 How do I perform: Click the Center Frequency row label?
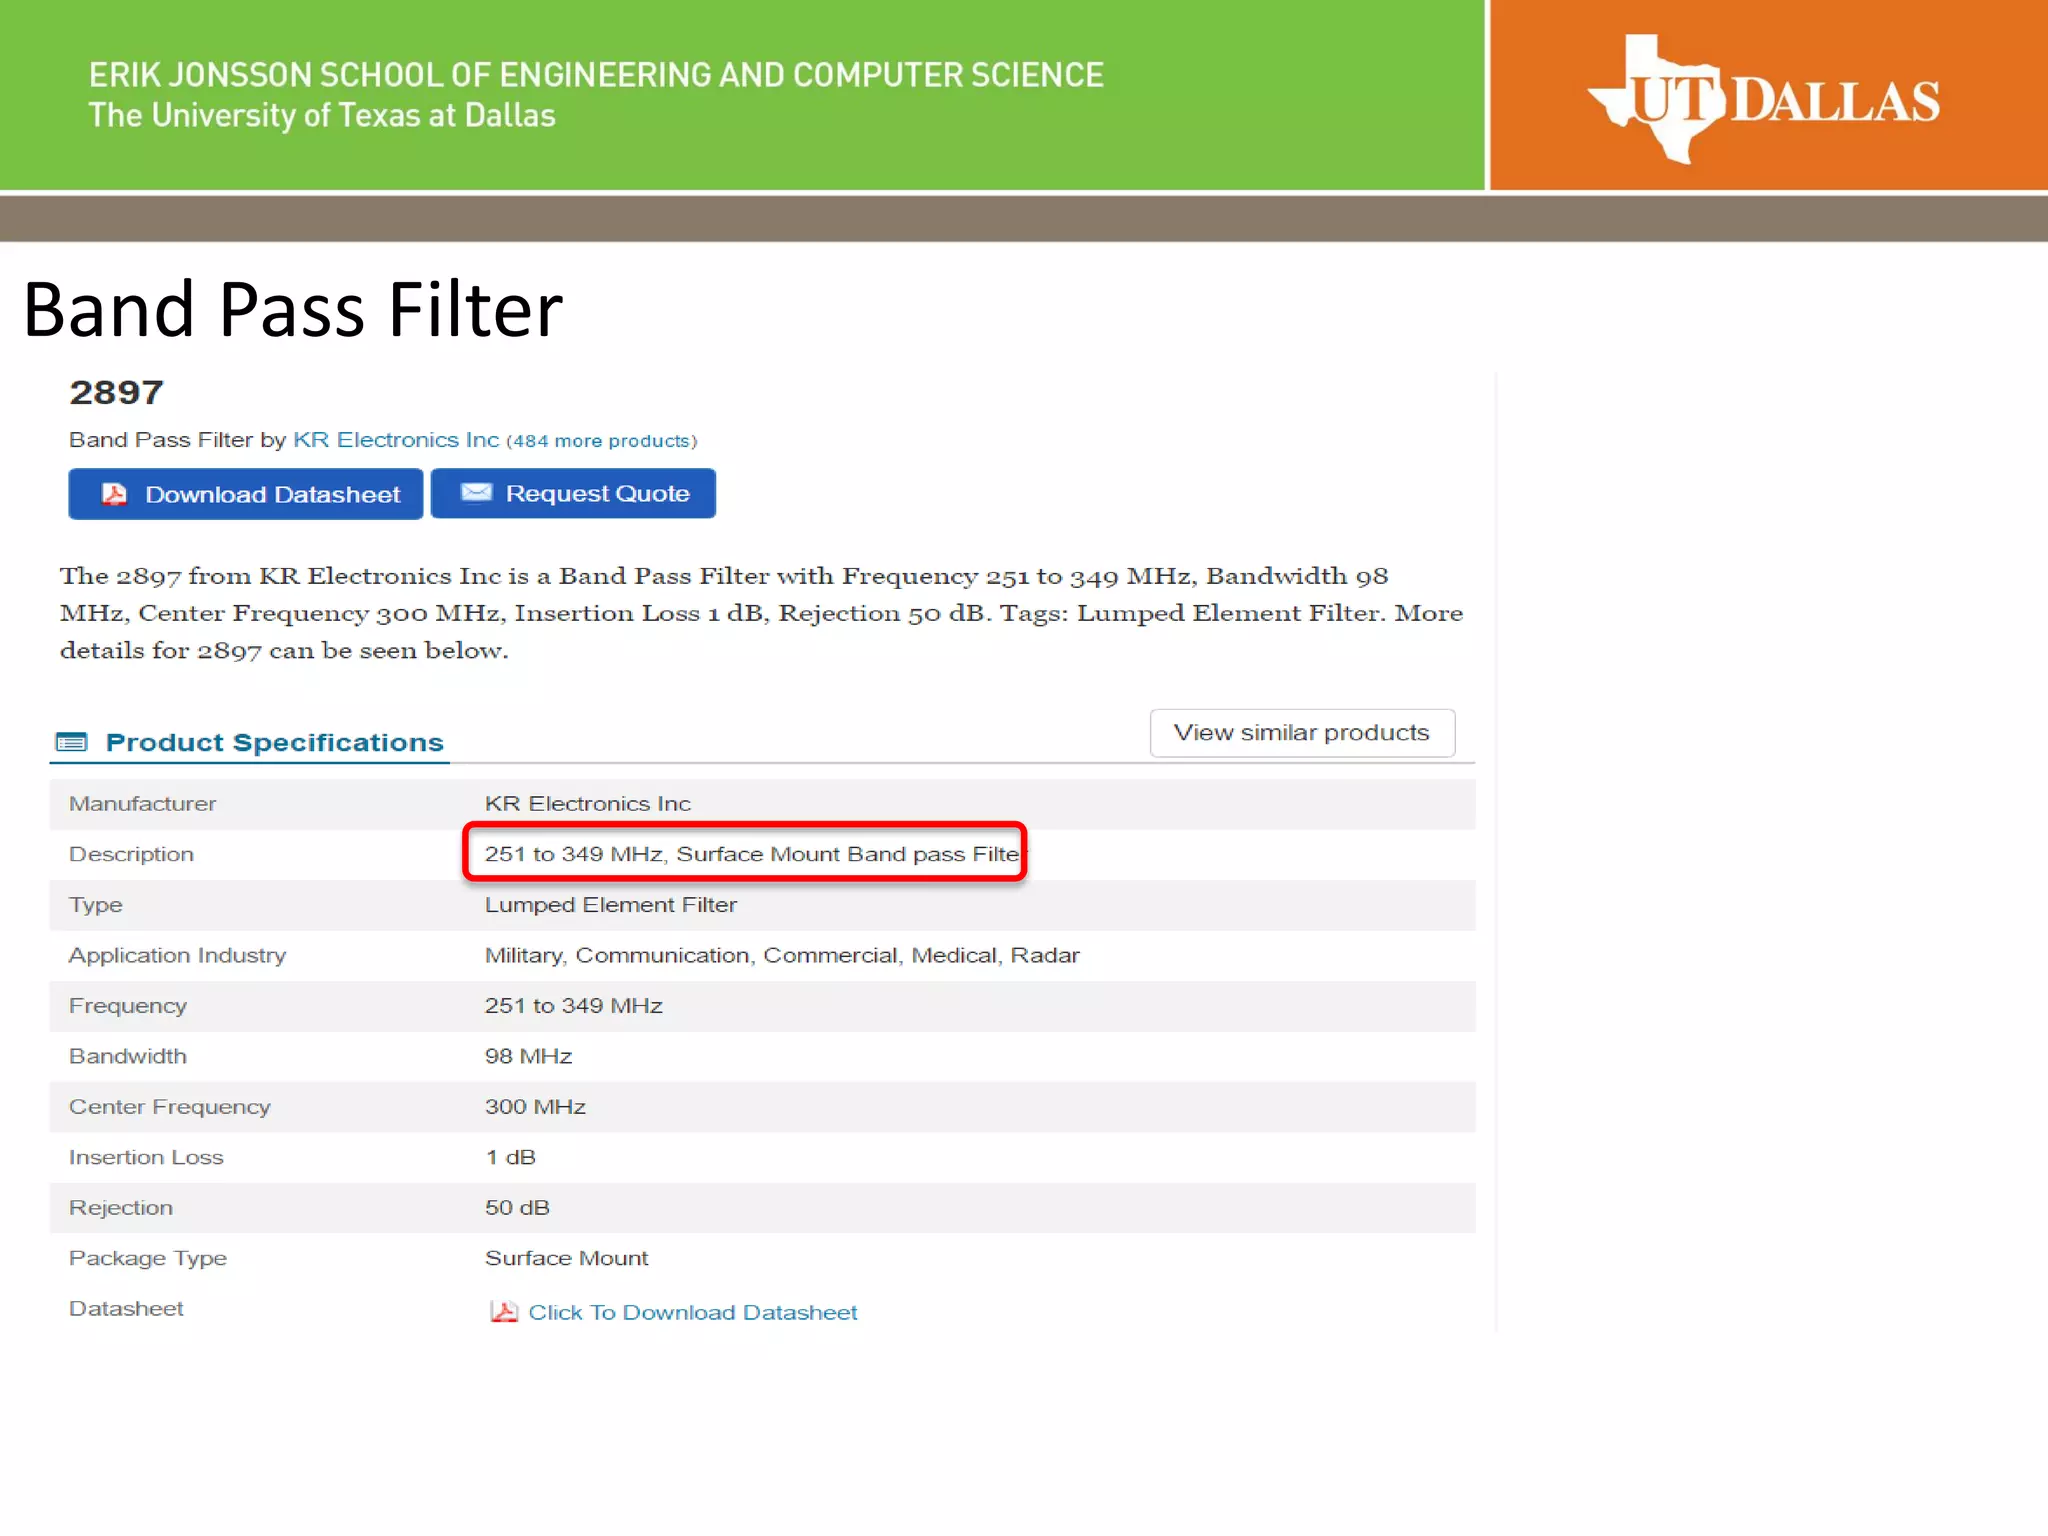170,1107
